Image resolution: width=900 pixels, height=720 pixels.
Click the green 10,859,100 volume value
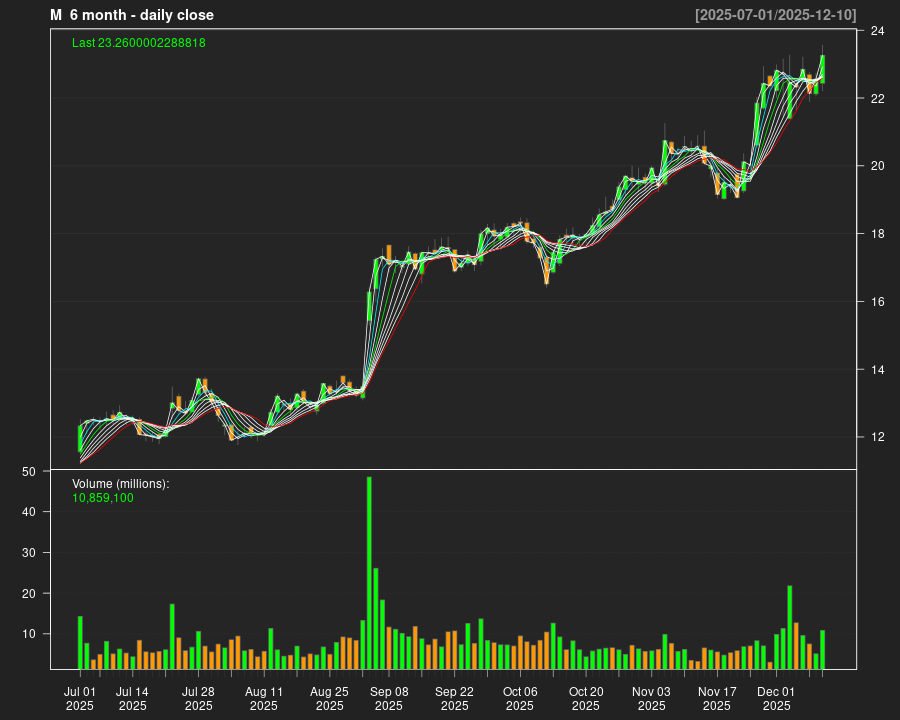(103, 497)
